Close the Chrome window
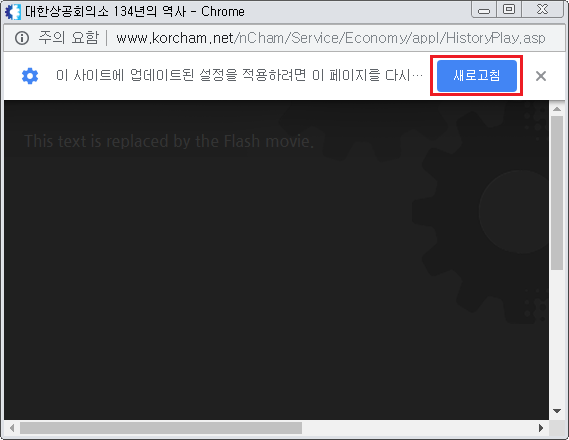This screenshot has width=569, height=440. tap(542, 9)
